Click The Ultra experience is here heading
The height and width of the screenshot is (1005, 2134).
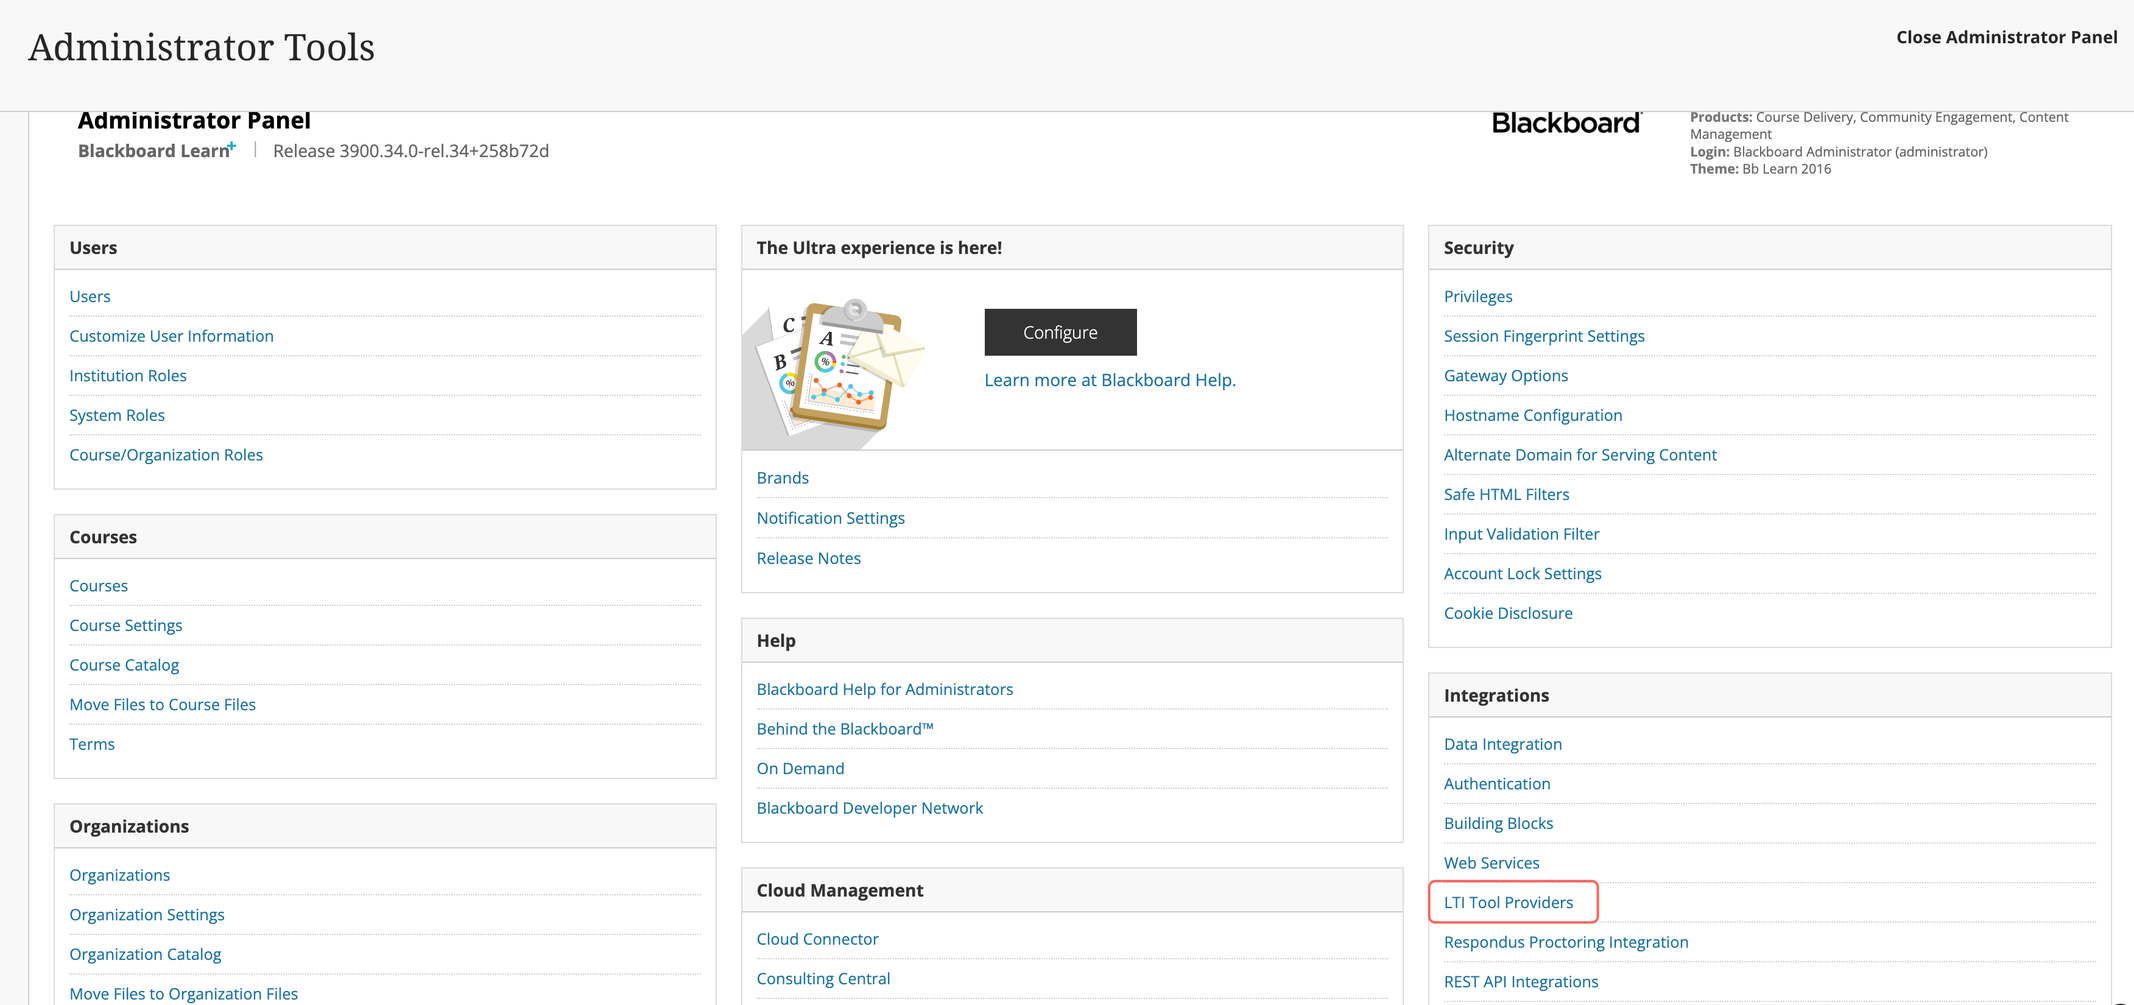[x=879, y=248]
